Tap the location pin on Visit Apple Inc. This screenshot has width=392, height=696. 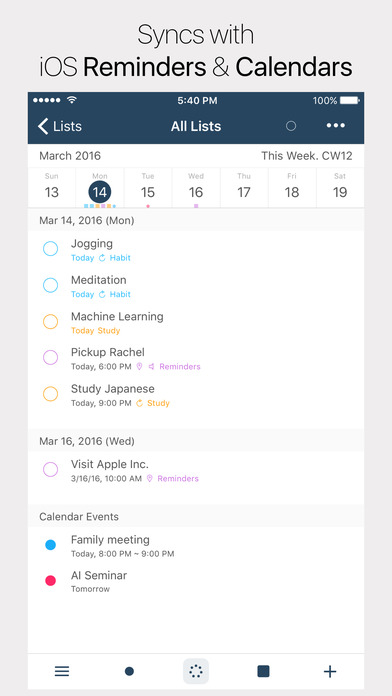click(150, 478)
